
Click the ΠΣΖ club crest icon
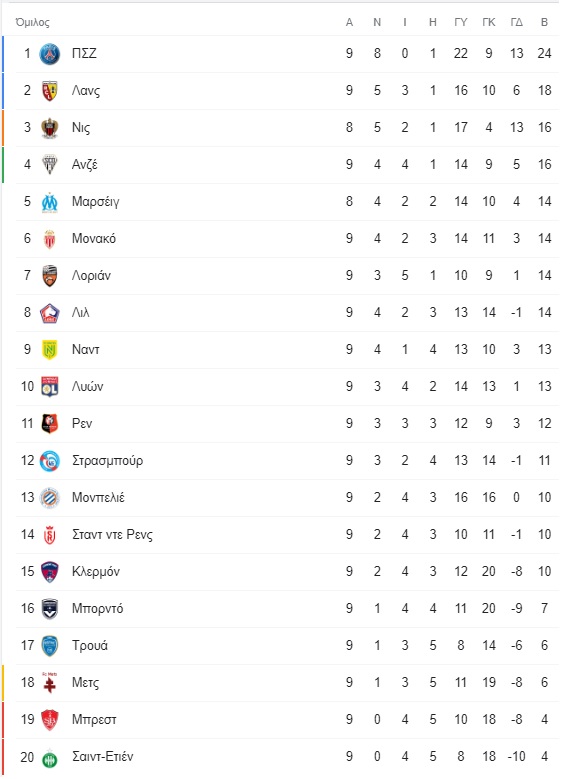pos(50,54)
